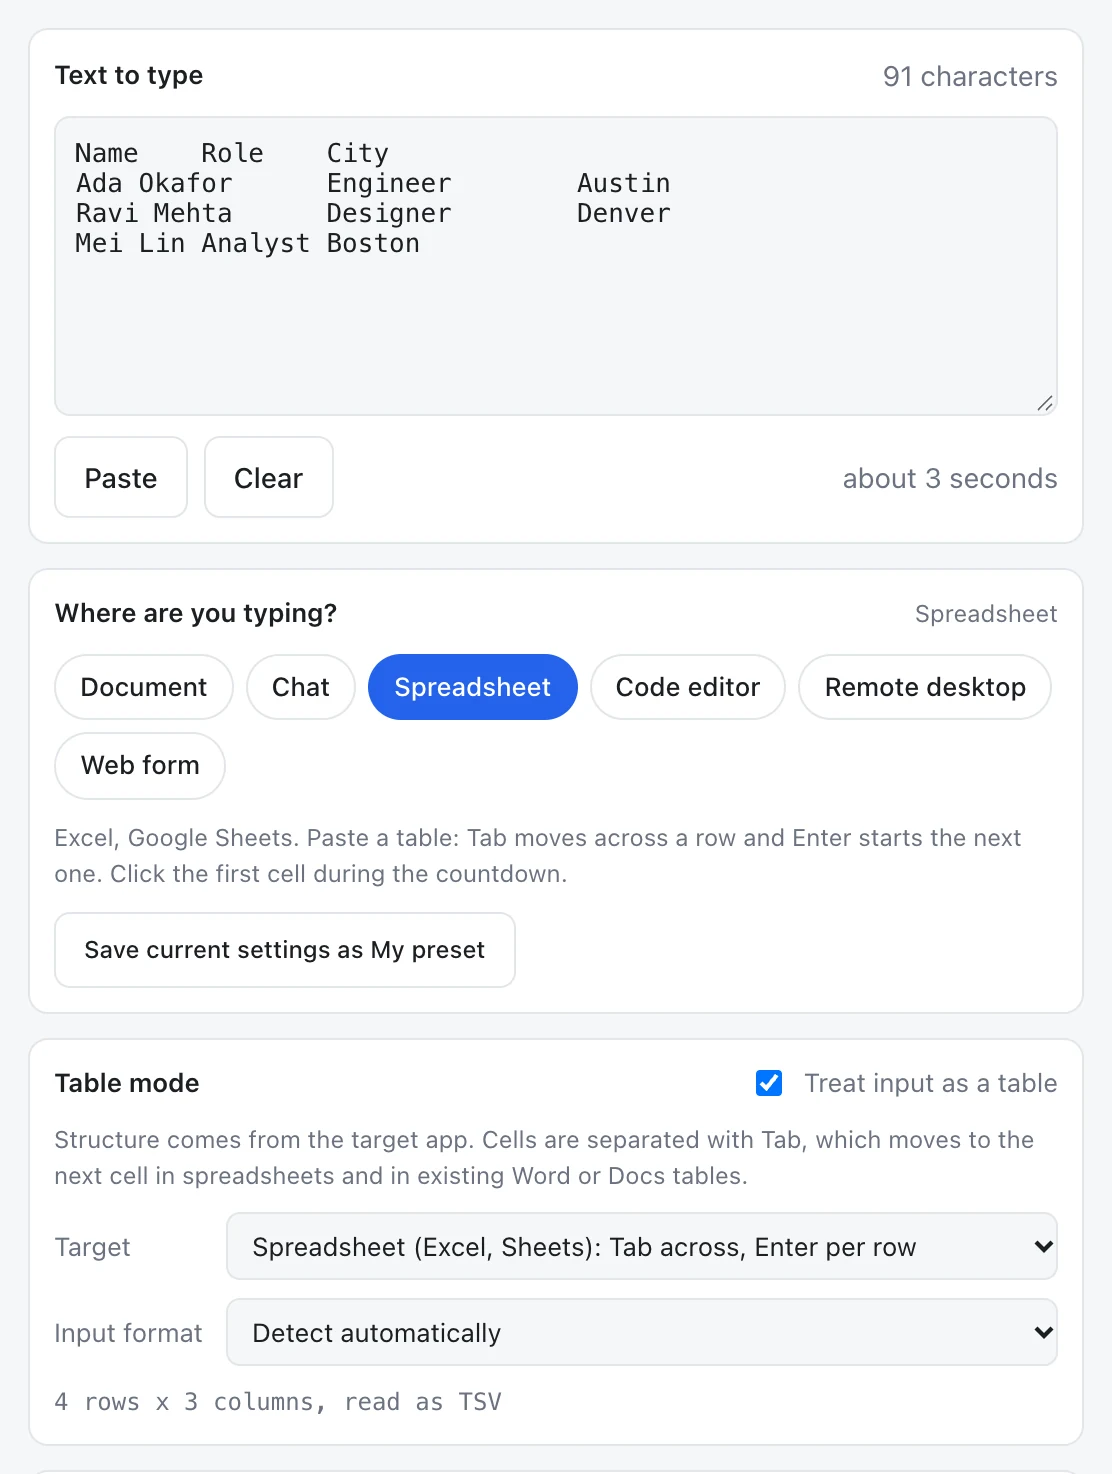1112x1474 pixels.
Task: Choose the Web form option
Action: [140, 765]
